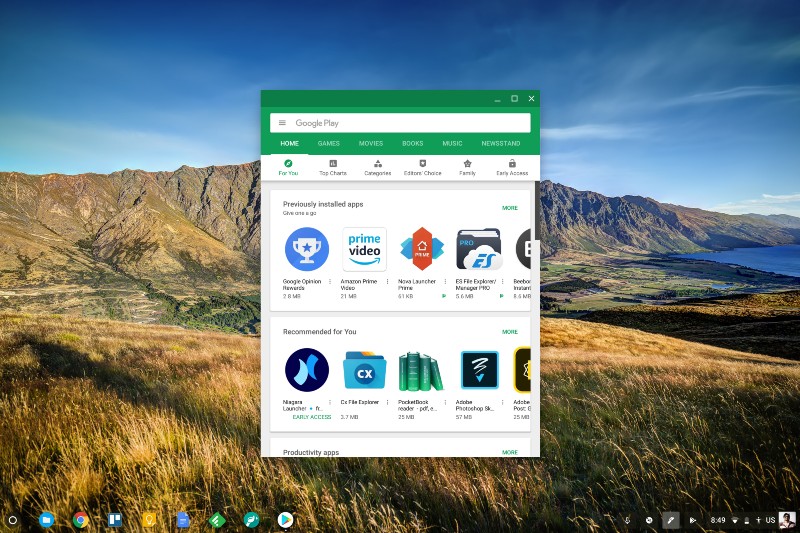Switch to the BOOKS tab
Viewport: 800px width, 533px height.
(413, 143)
